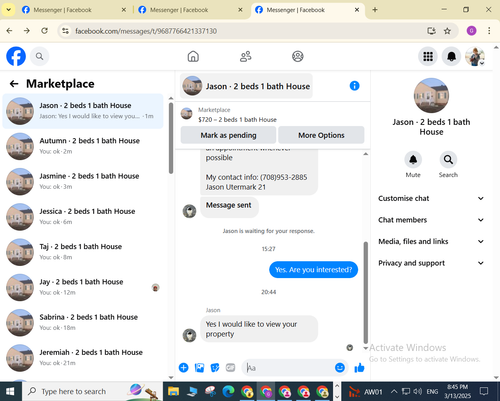
Task: Open the taskbar clock and date
Action: [457, 391]
